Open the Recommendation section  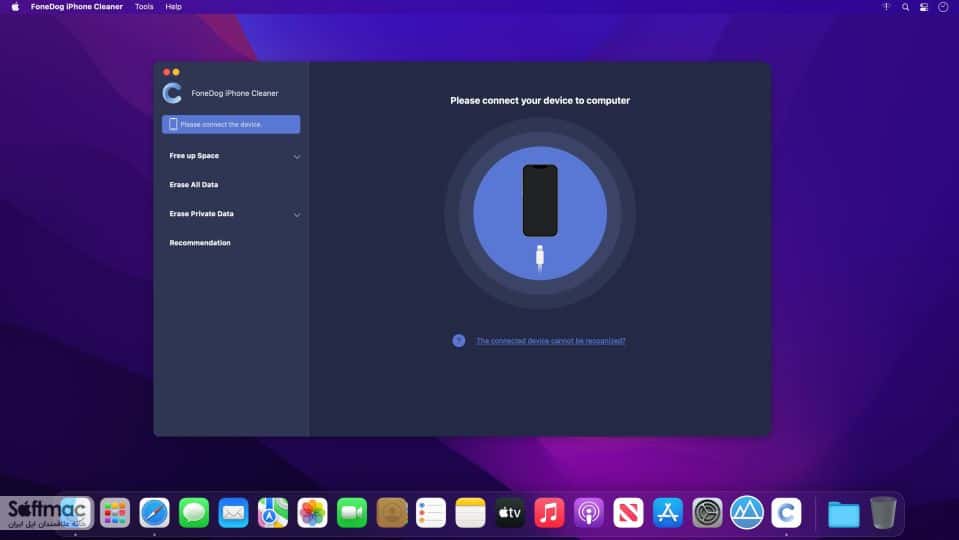(200, 243)
